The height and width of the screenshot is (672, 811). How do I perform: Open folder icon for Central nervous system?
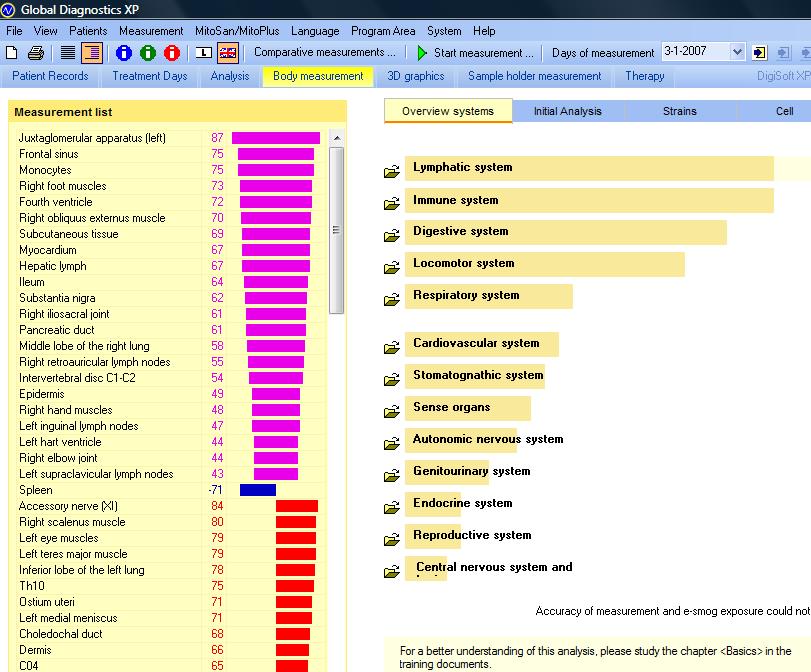click(392, 571)
